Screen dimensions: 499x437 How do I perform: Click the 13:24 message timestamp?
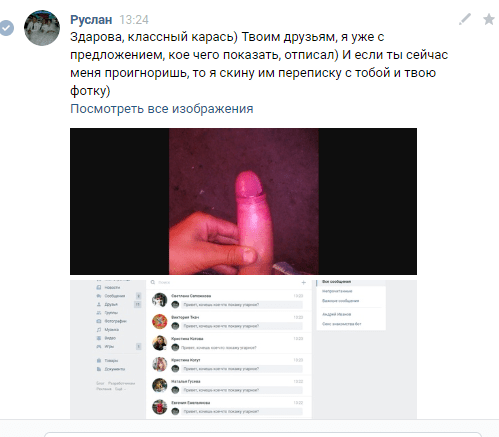(x=134, y=20)
